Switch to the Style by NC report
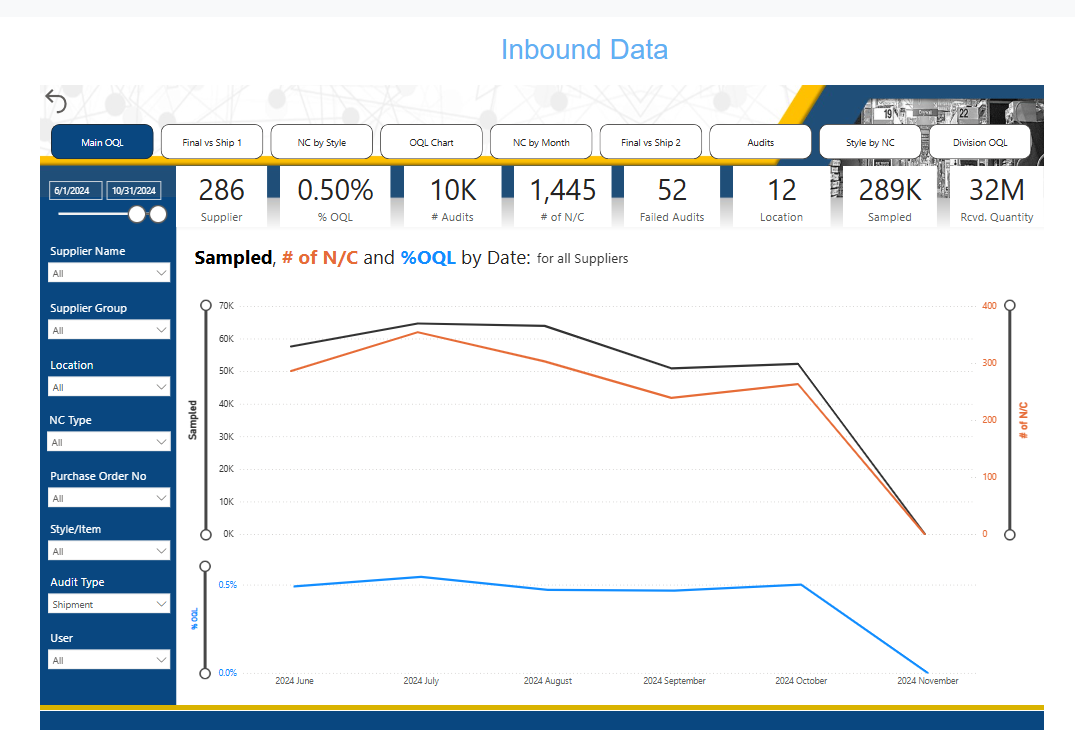The image size is (1075, 744). pos(870,141)
